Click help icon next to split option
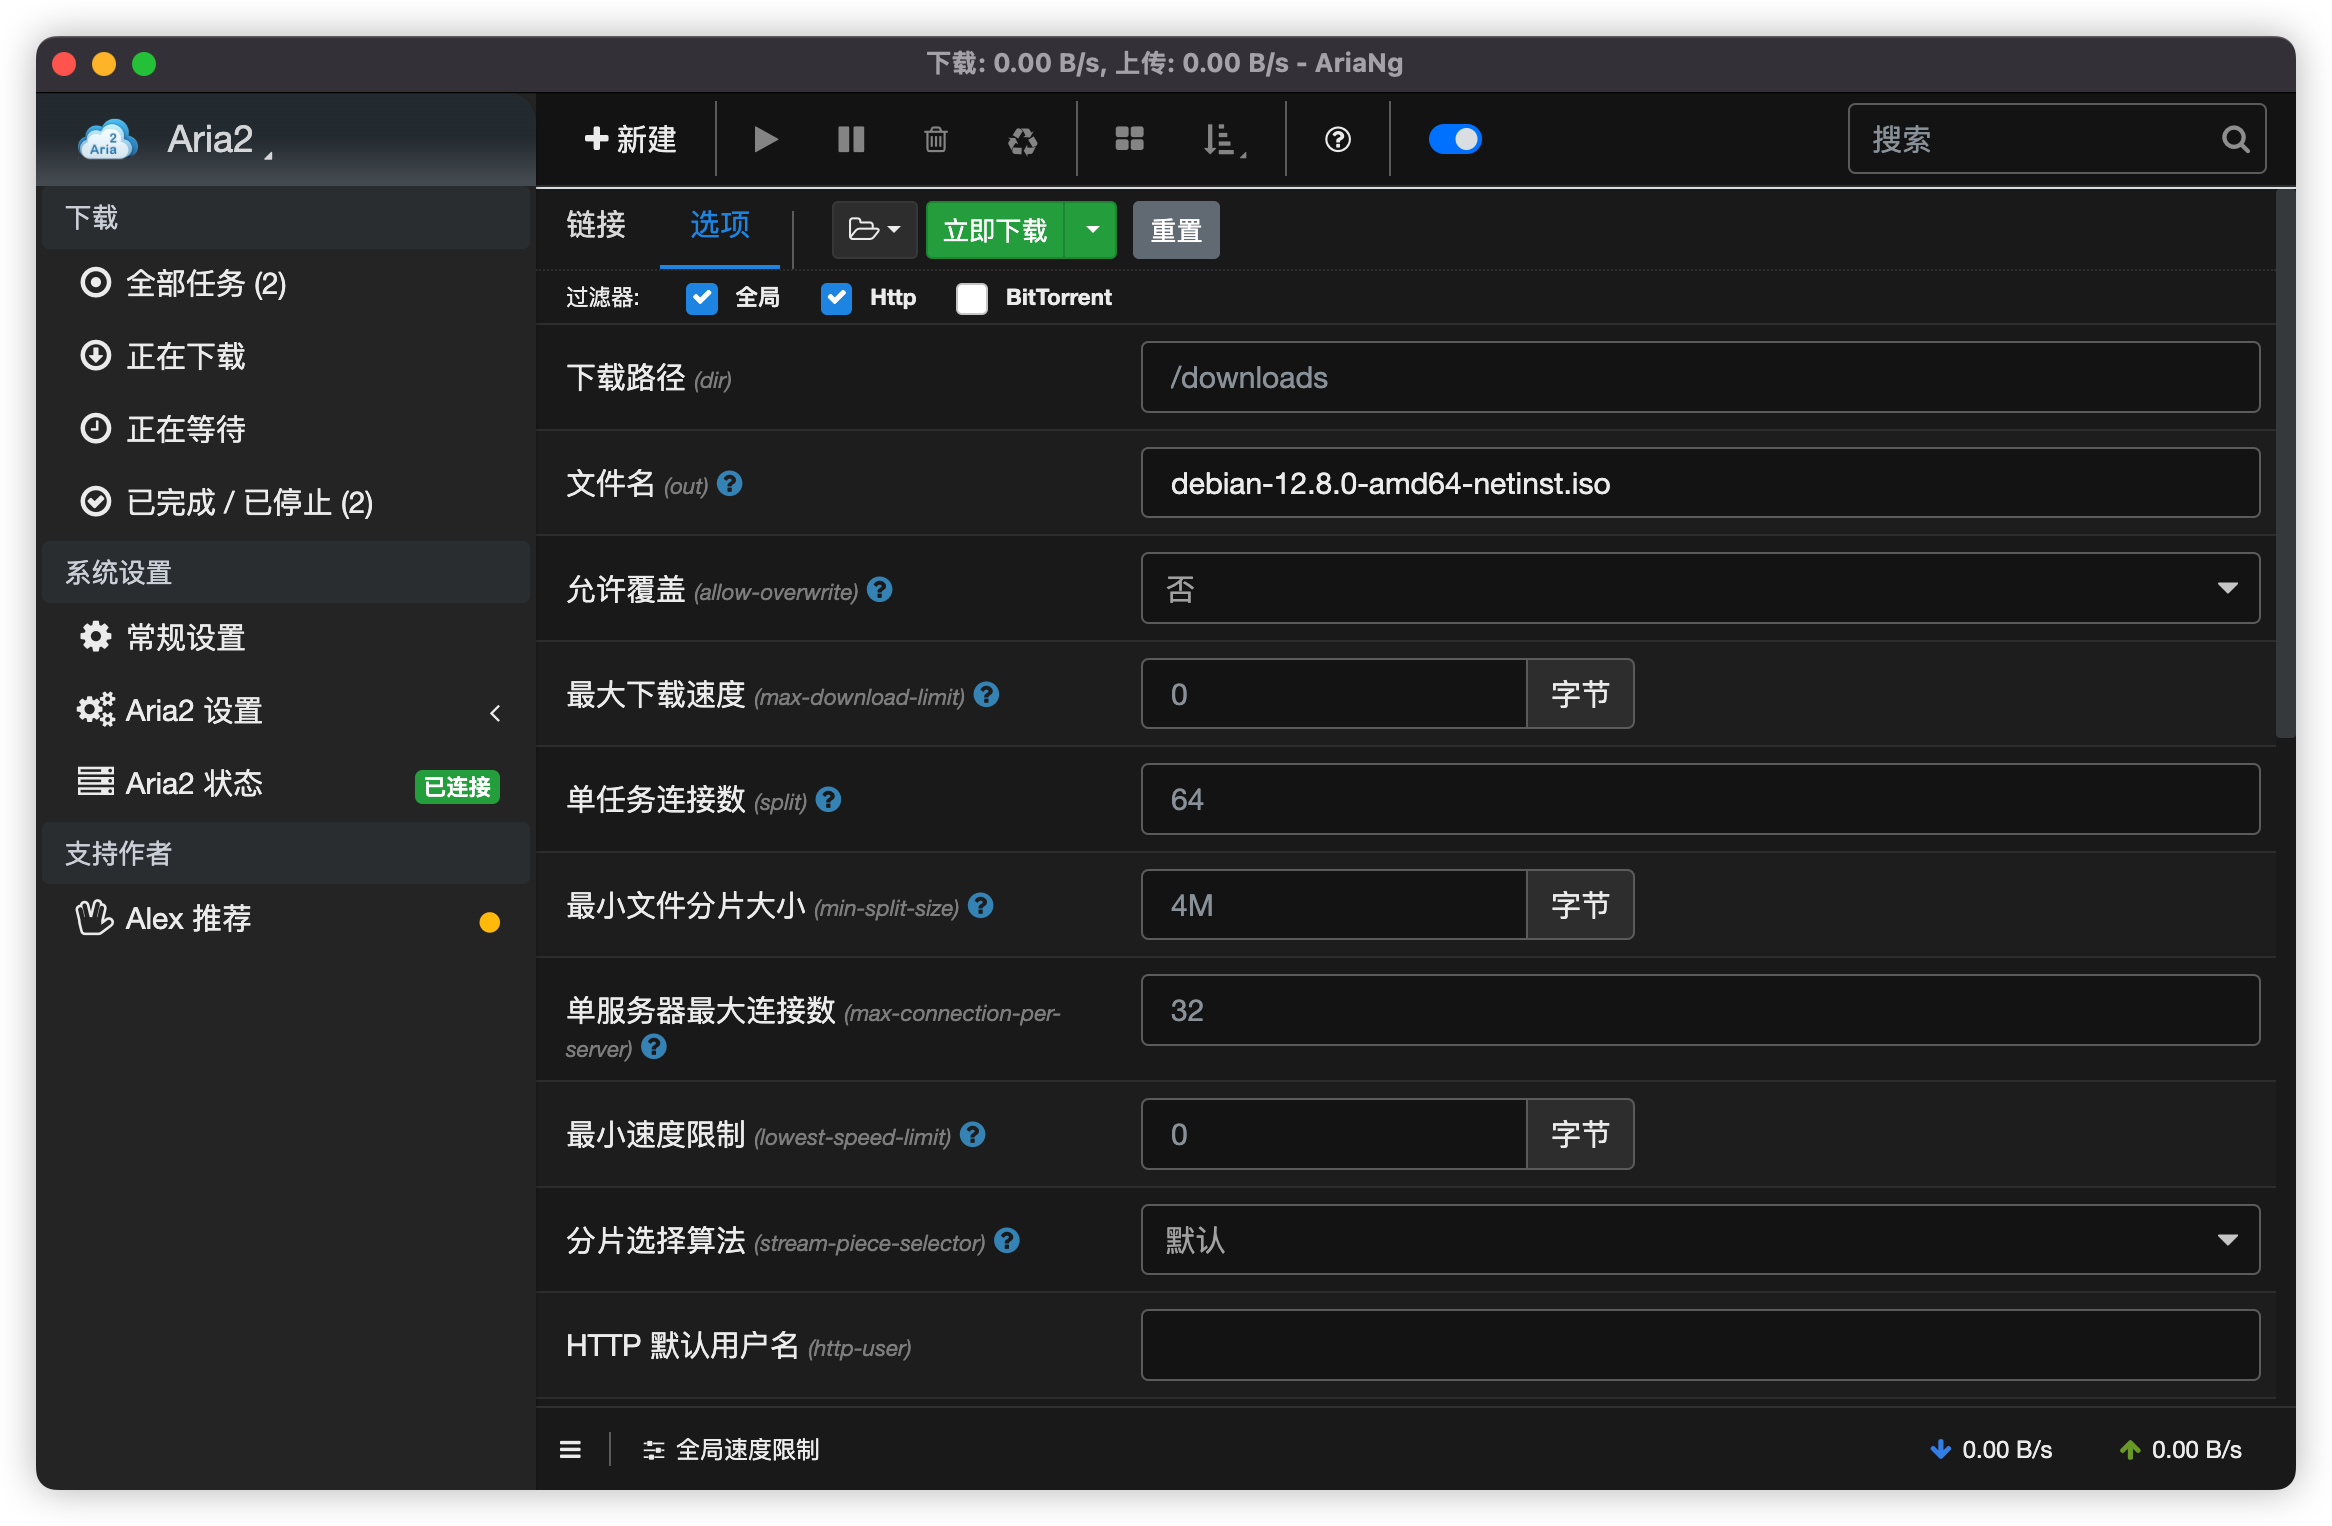 point(828,800)
